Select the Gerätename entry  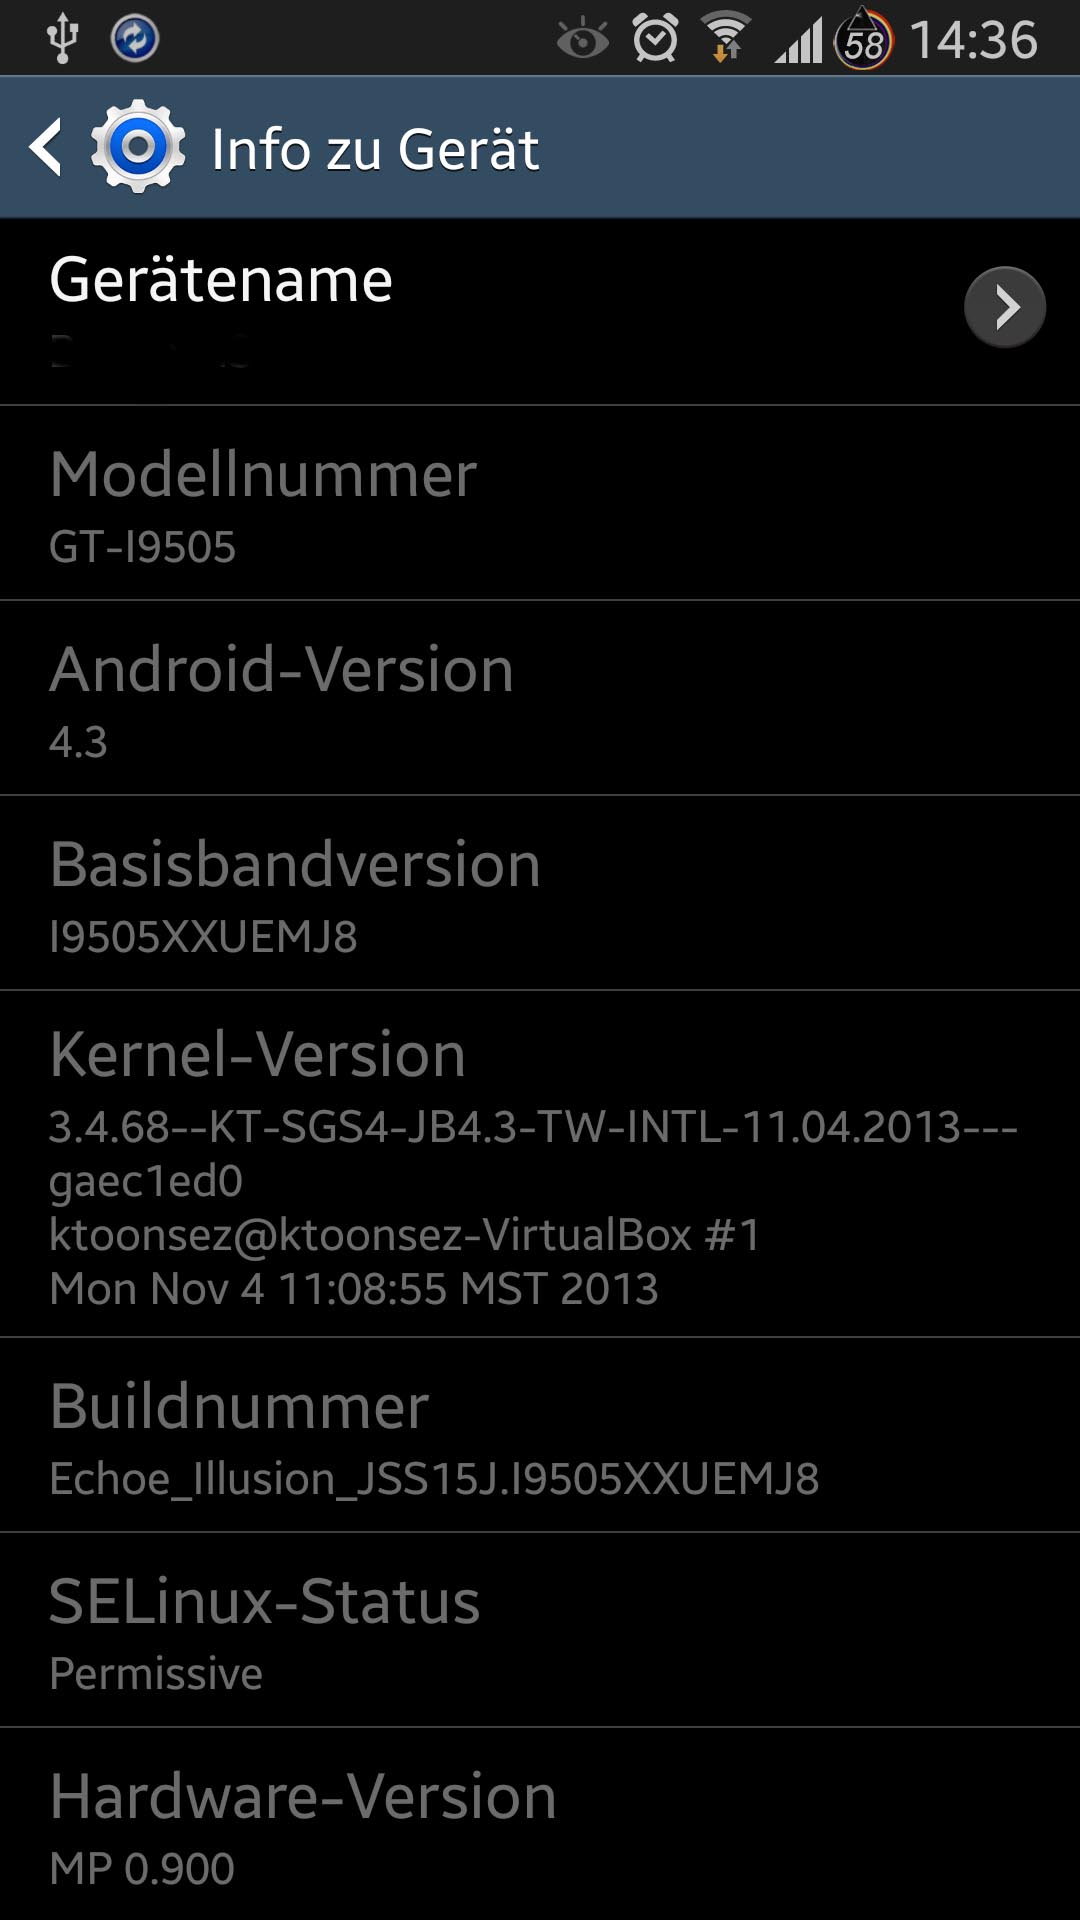click(540, 312)
